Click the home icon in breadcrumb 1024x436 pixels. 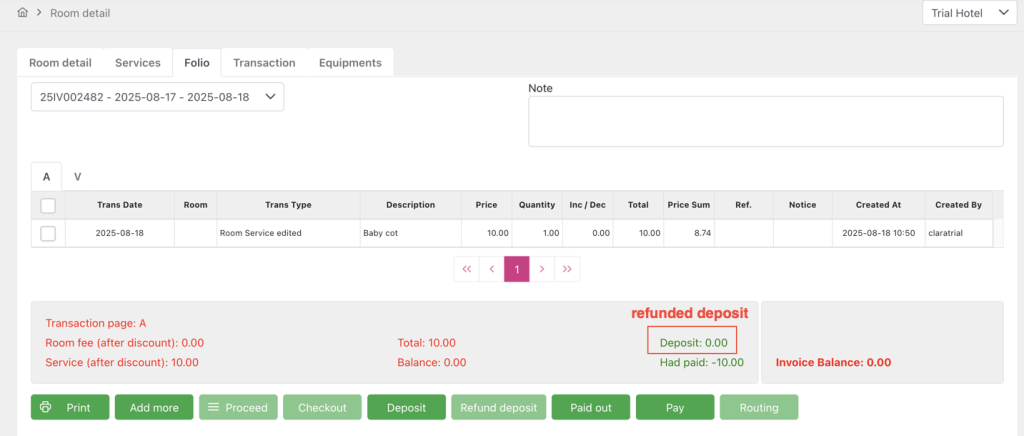tap(23, 13)
